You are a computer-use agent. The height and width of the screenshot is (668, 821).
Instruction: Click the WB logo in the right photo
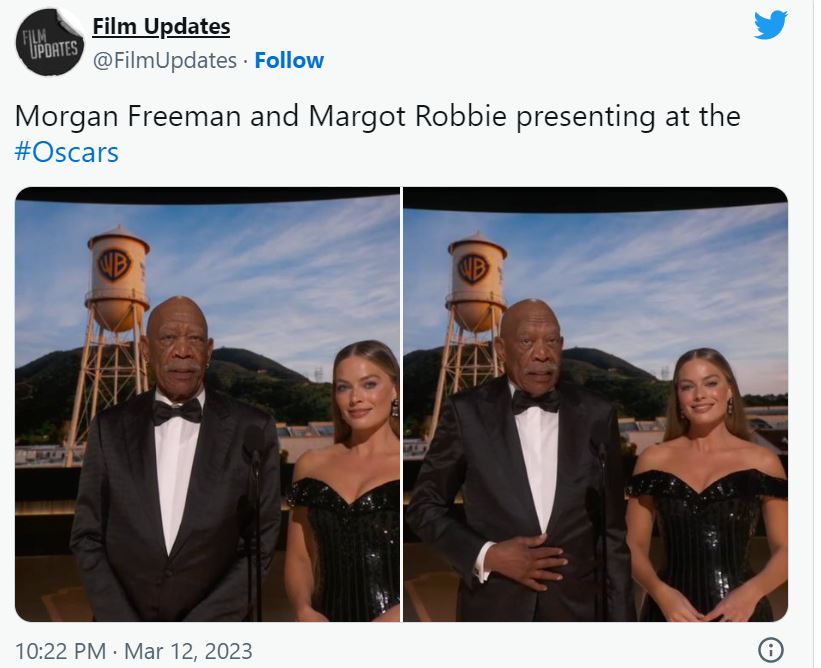[x=472, y=268]
